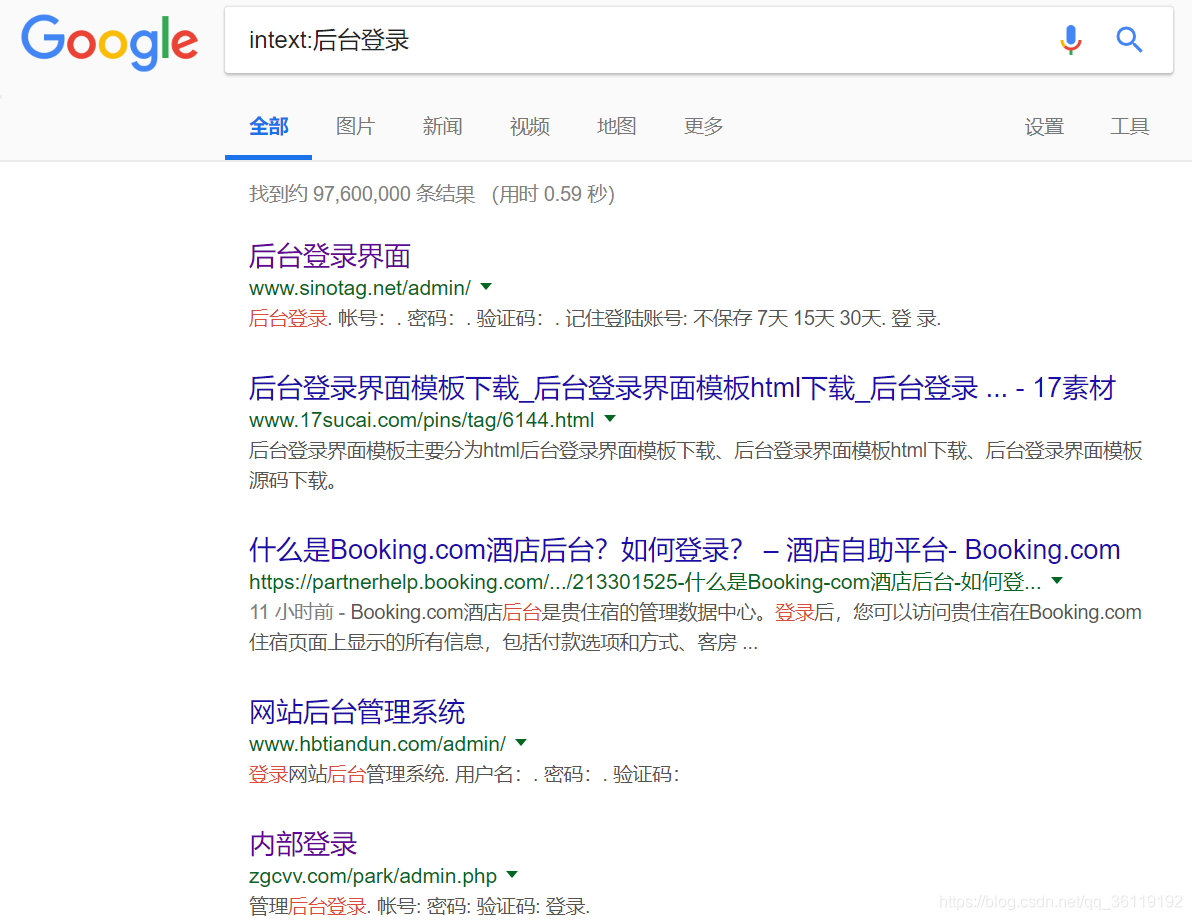Click the www.17sucai.com/pins/tag/6144.html URL text
The image size is (1192, 920).
point(421,420)
